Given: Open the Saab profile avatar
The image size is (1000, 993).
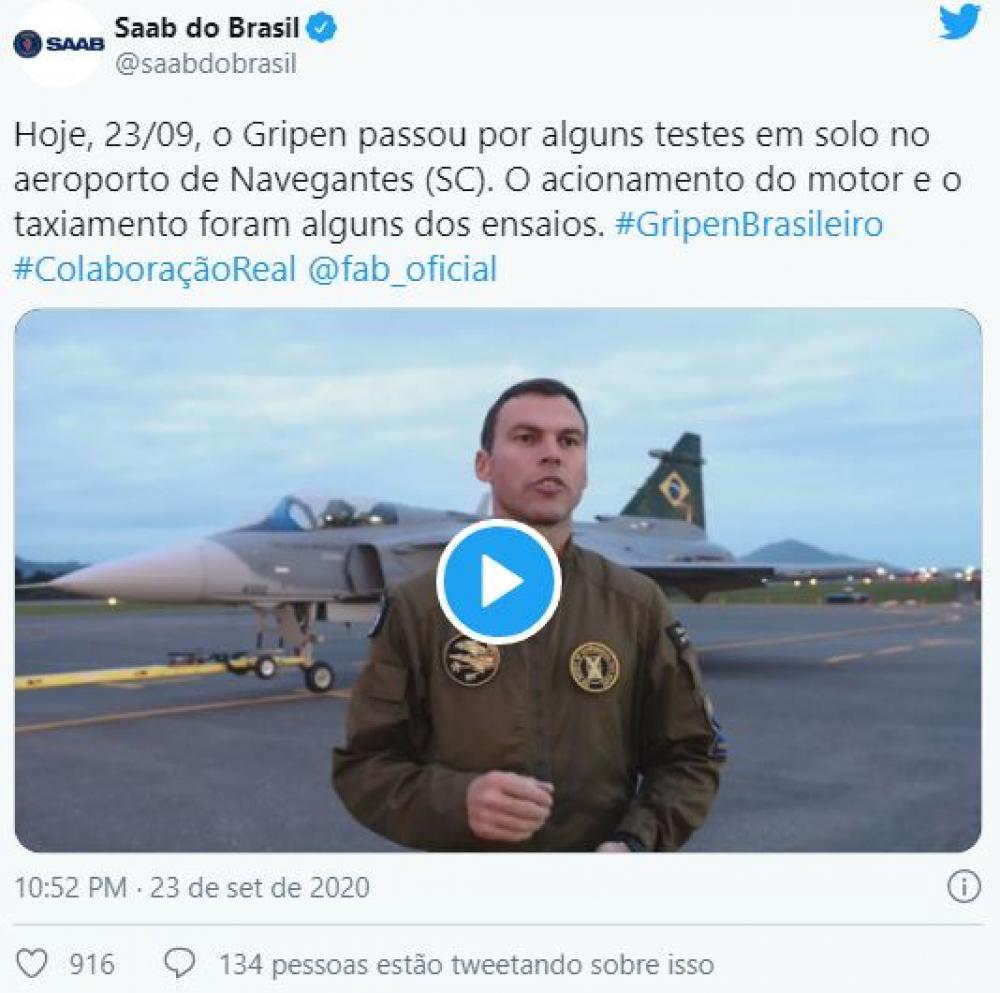Looking at the screenshot, I should [x=58, y=43].
